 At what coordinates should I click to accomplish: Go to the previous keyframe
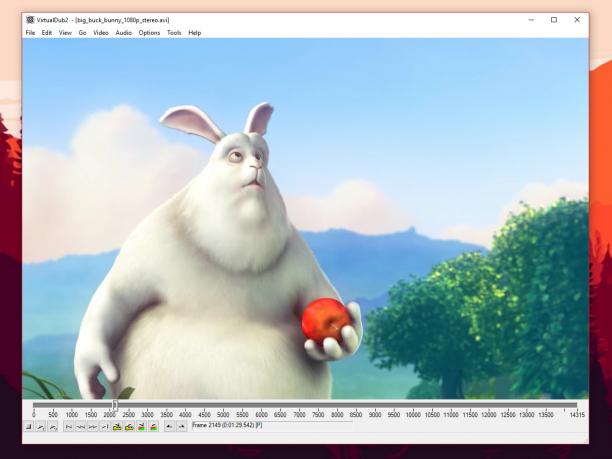point(117,427)
